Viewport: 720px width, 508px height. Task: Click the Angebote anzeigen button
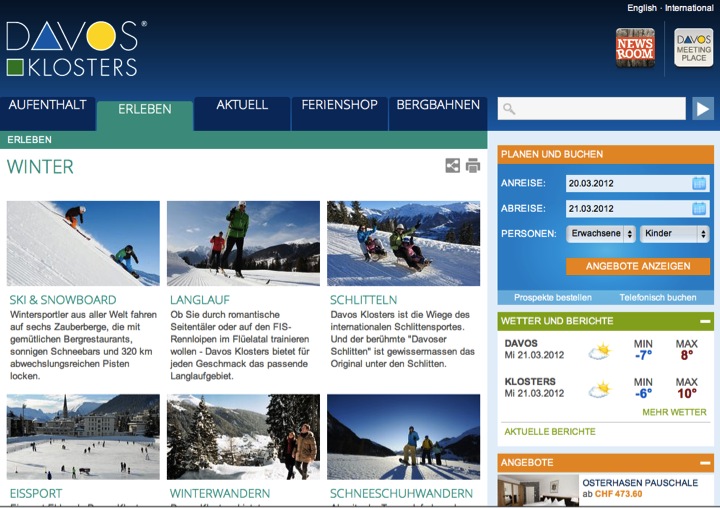pos(638,266)
